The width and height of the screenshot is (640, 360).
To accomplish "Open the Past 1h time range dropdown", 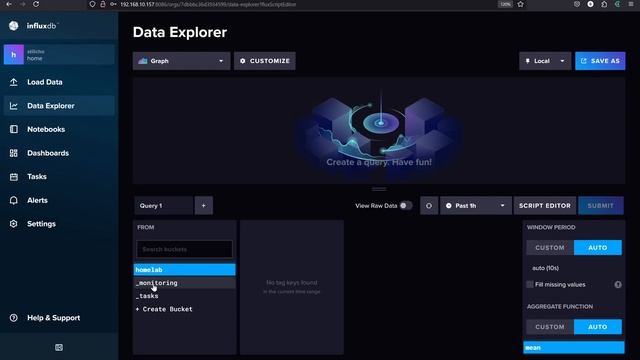I will point(476,206).
